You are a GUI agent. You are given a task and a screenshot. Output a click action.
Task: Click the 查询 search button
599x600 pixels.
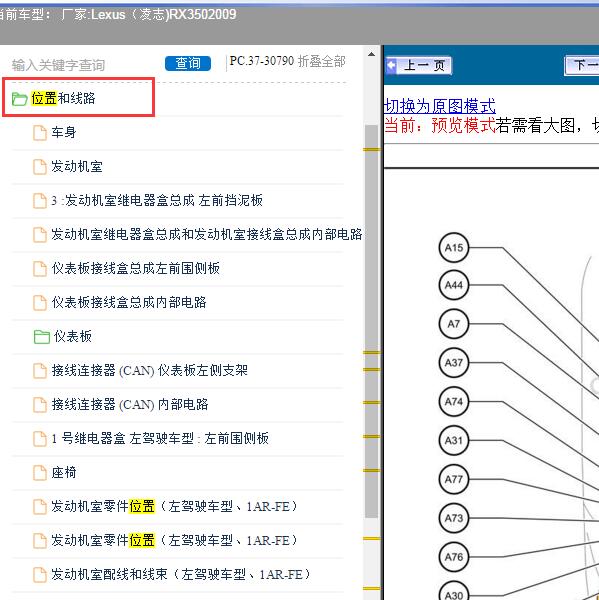[188, 64]
